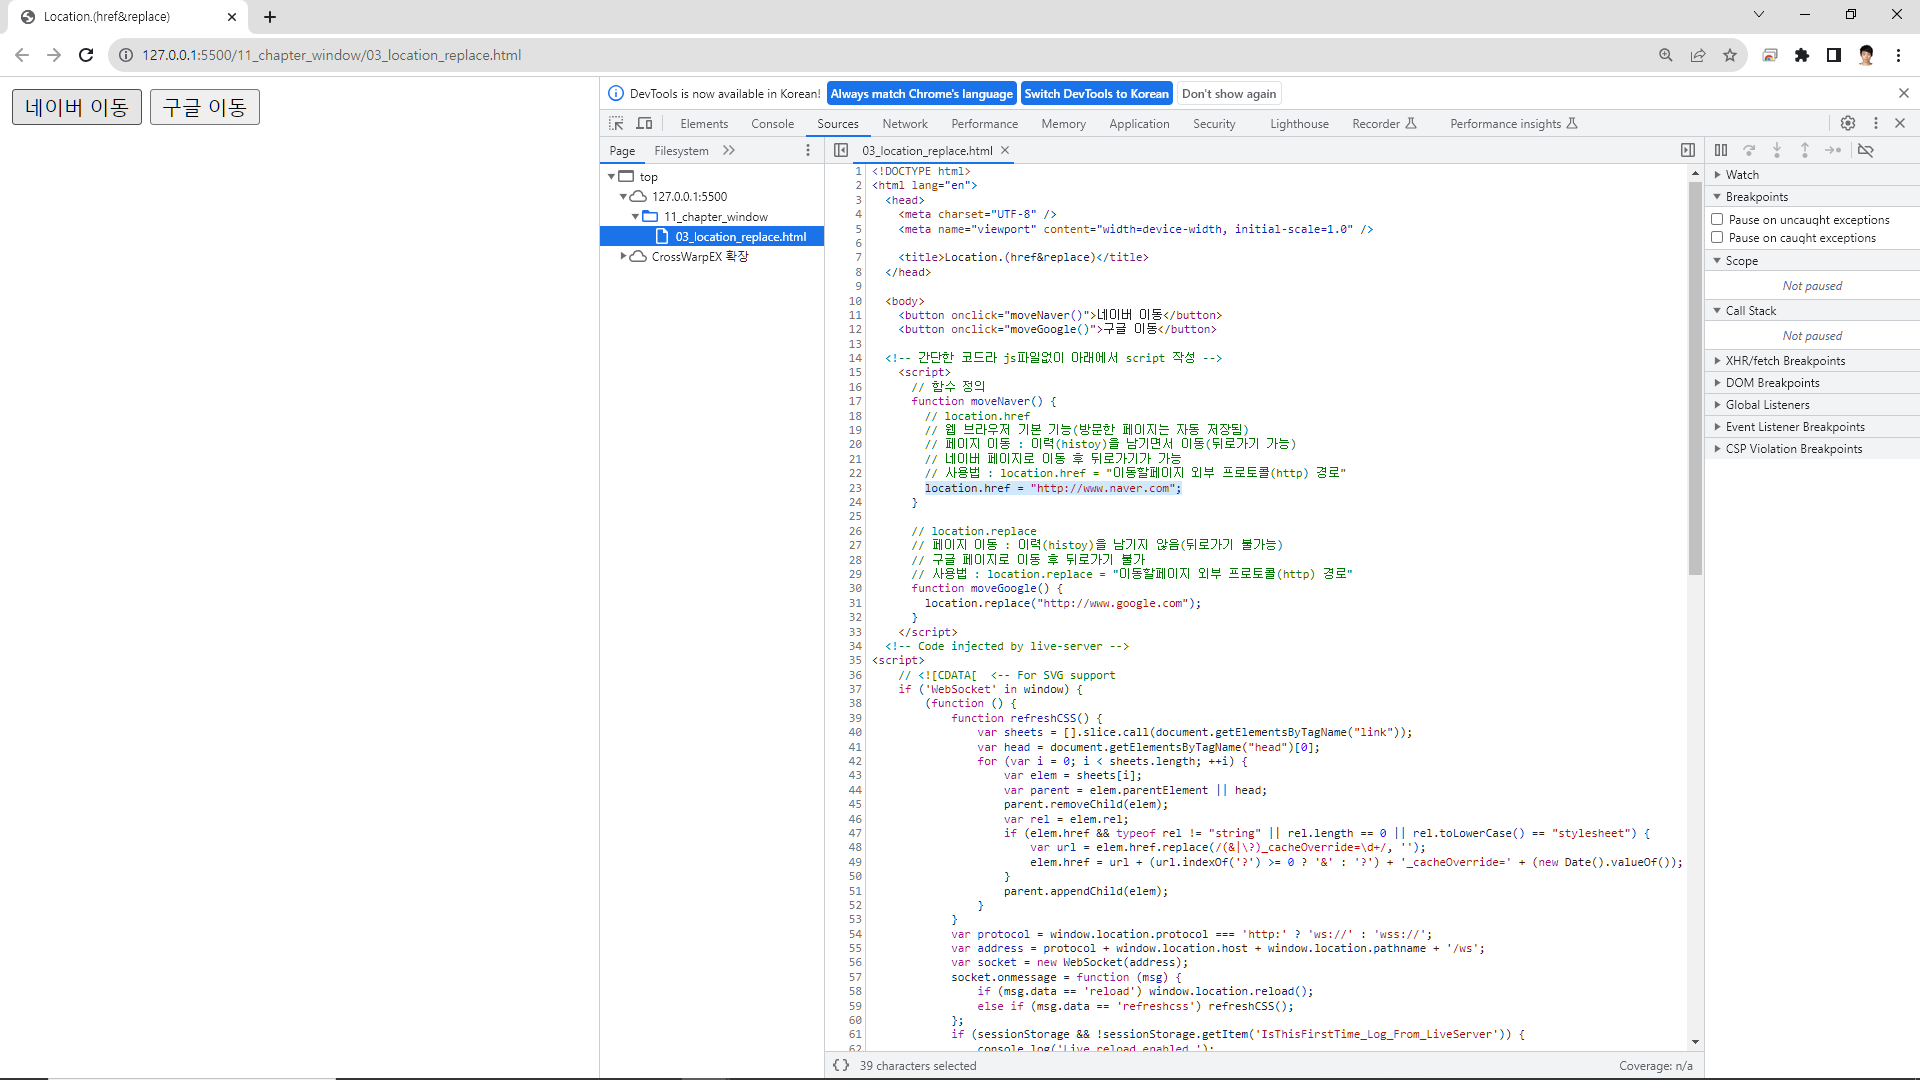Open DevTools settings gear
Screen dimensions: 1920x1080
(x=1848, y=123)
